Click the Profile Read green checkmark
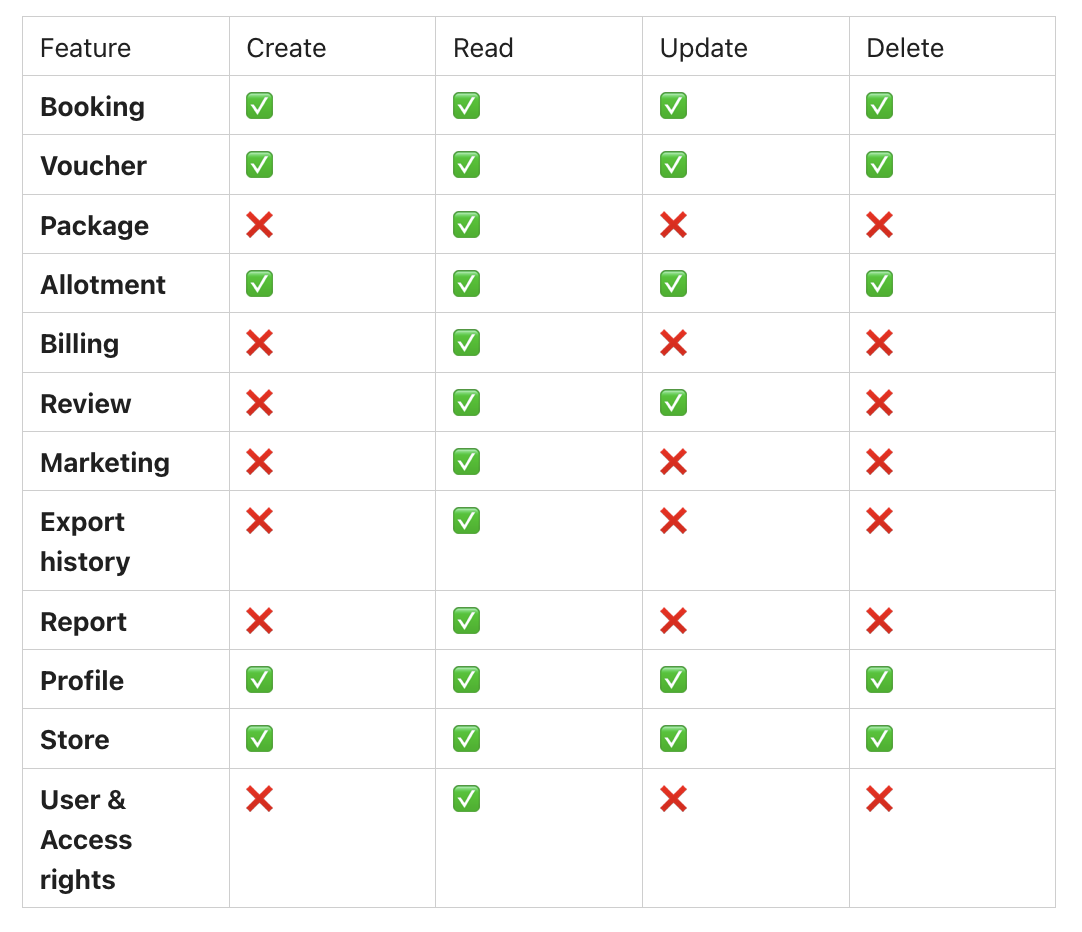This screenshot has height=932, width=1082. point(466,680)
